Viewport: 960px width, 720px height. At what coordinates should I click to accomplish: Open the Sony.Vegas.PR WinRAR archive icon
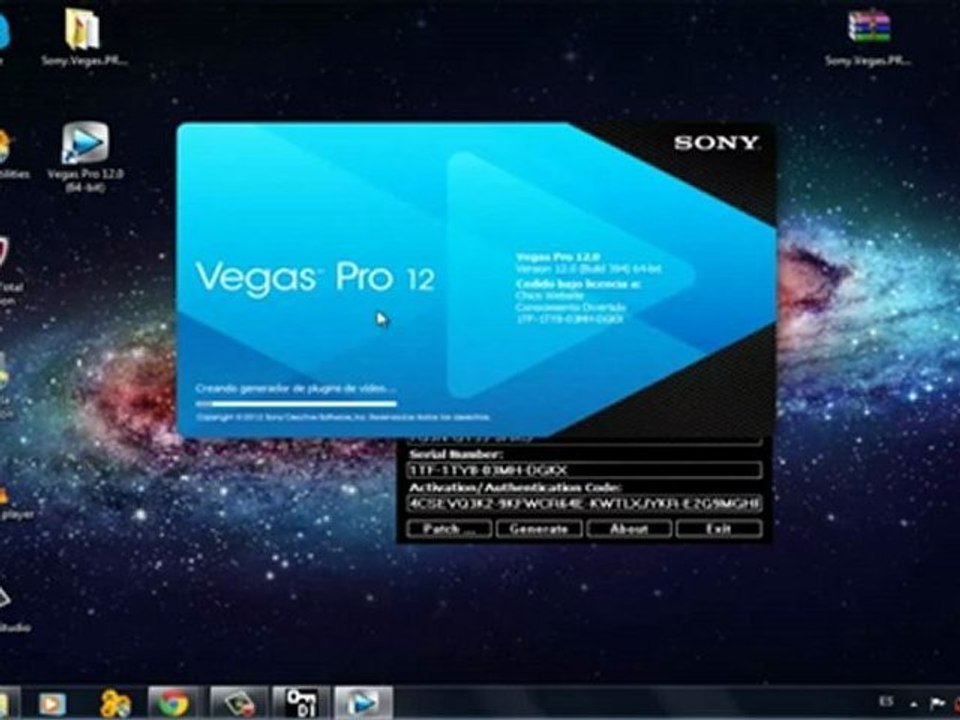868,37
